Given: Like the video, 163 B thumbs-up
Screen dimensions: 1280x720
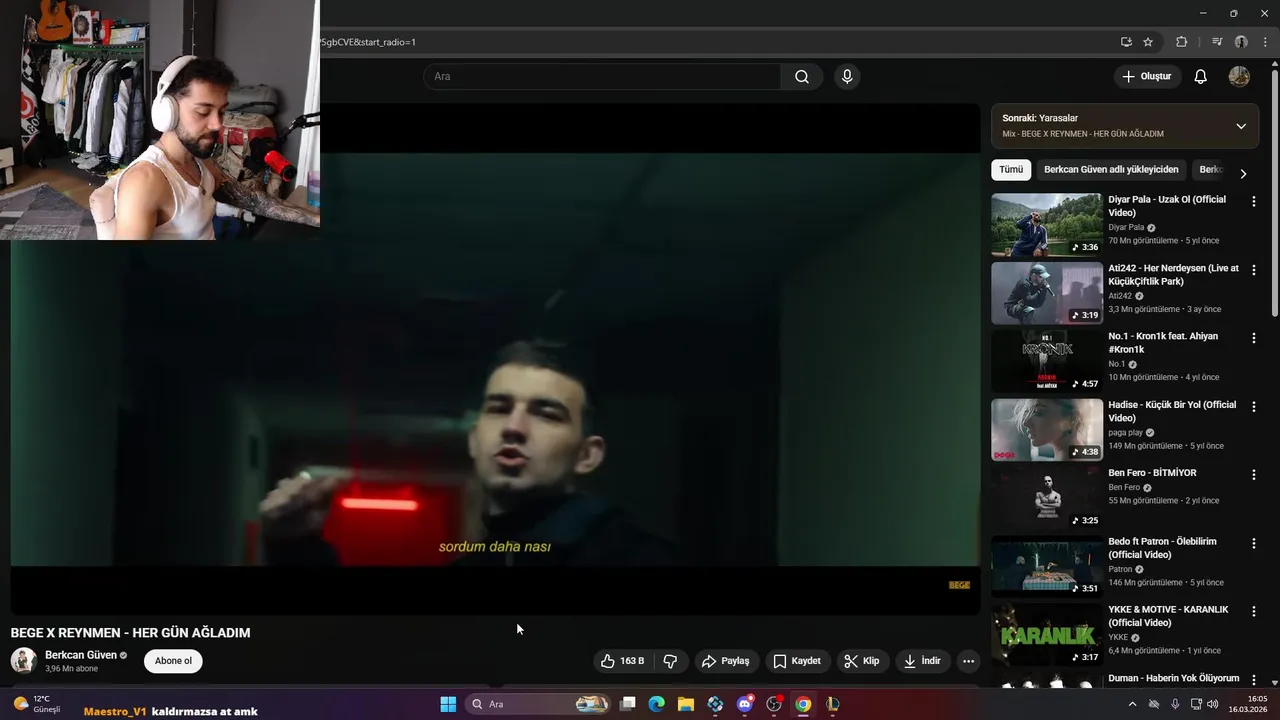Looking at the screenshot, I should click(x=623, y=661).
